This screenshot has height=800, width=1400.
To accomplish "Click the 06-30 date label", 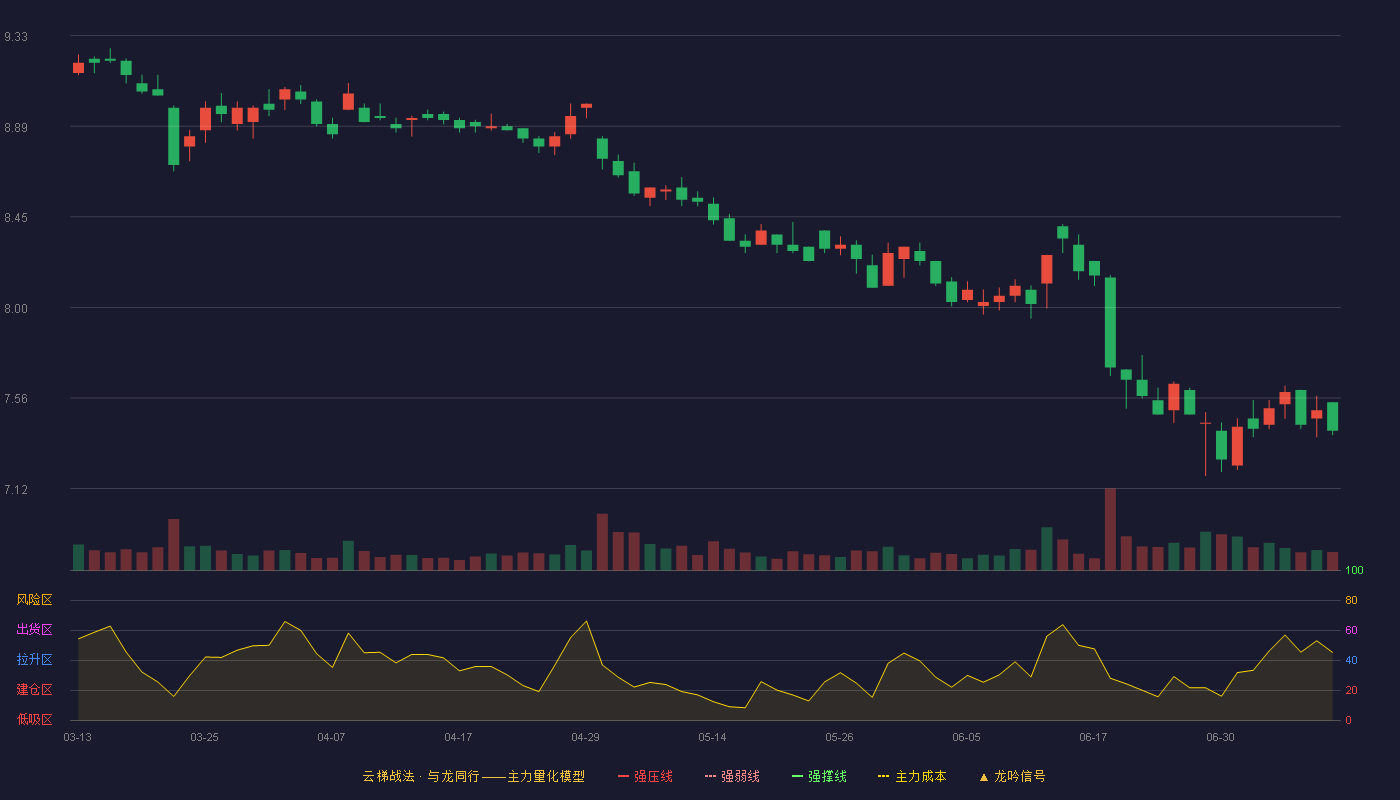I will click(x=1220, y=737).
